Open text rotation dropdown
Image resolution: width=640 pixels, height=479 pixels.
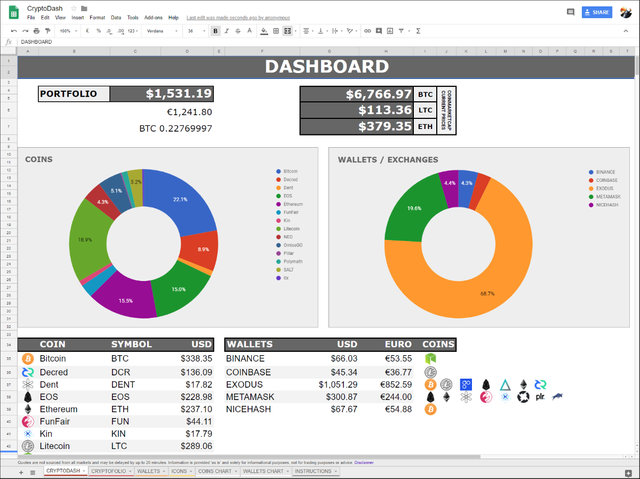(351, 31)
